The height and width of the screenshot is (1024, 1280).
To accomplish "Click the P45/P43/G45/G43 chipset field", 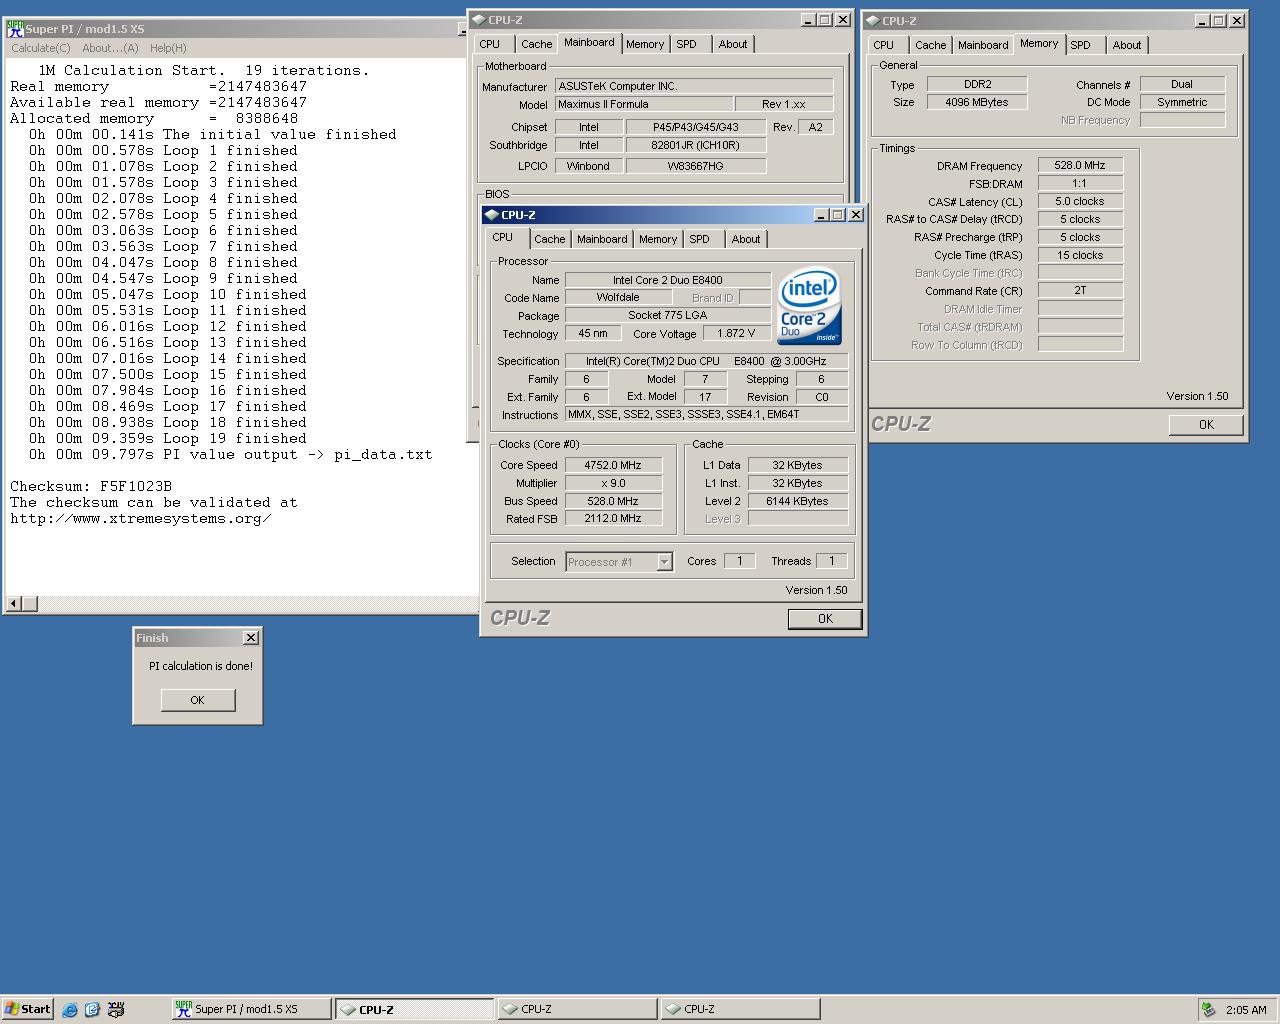I will pos(696,127).
